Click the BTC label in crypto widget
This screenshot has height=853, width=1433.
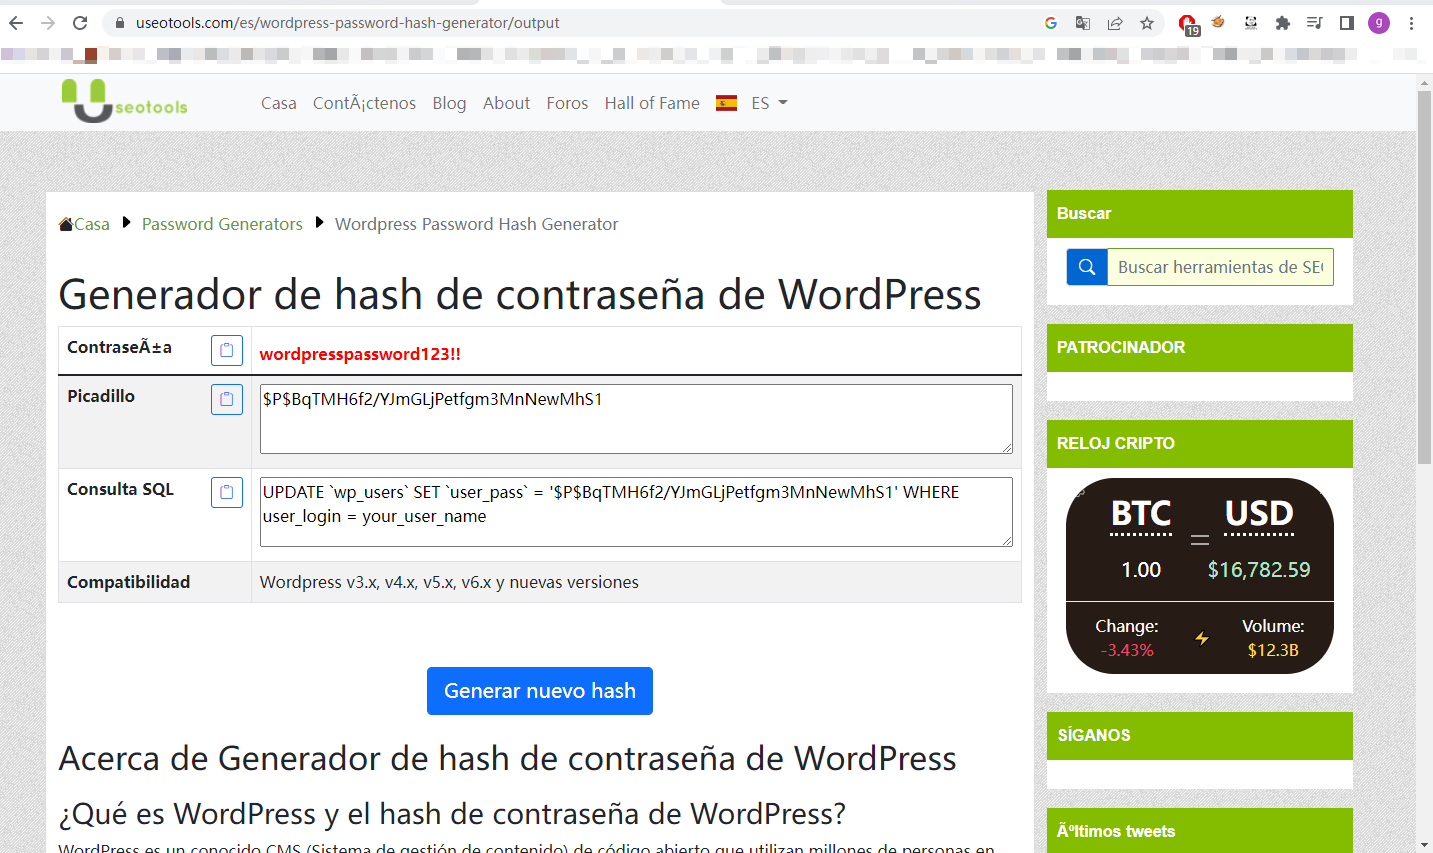1141,514
